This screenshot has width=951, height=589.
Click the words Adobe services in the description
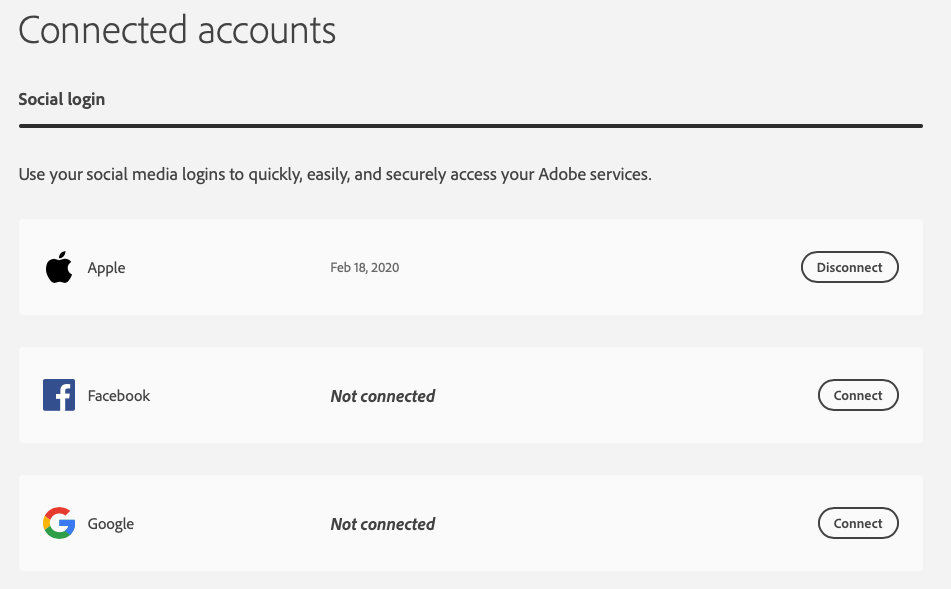pos(594,175)
